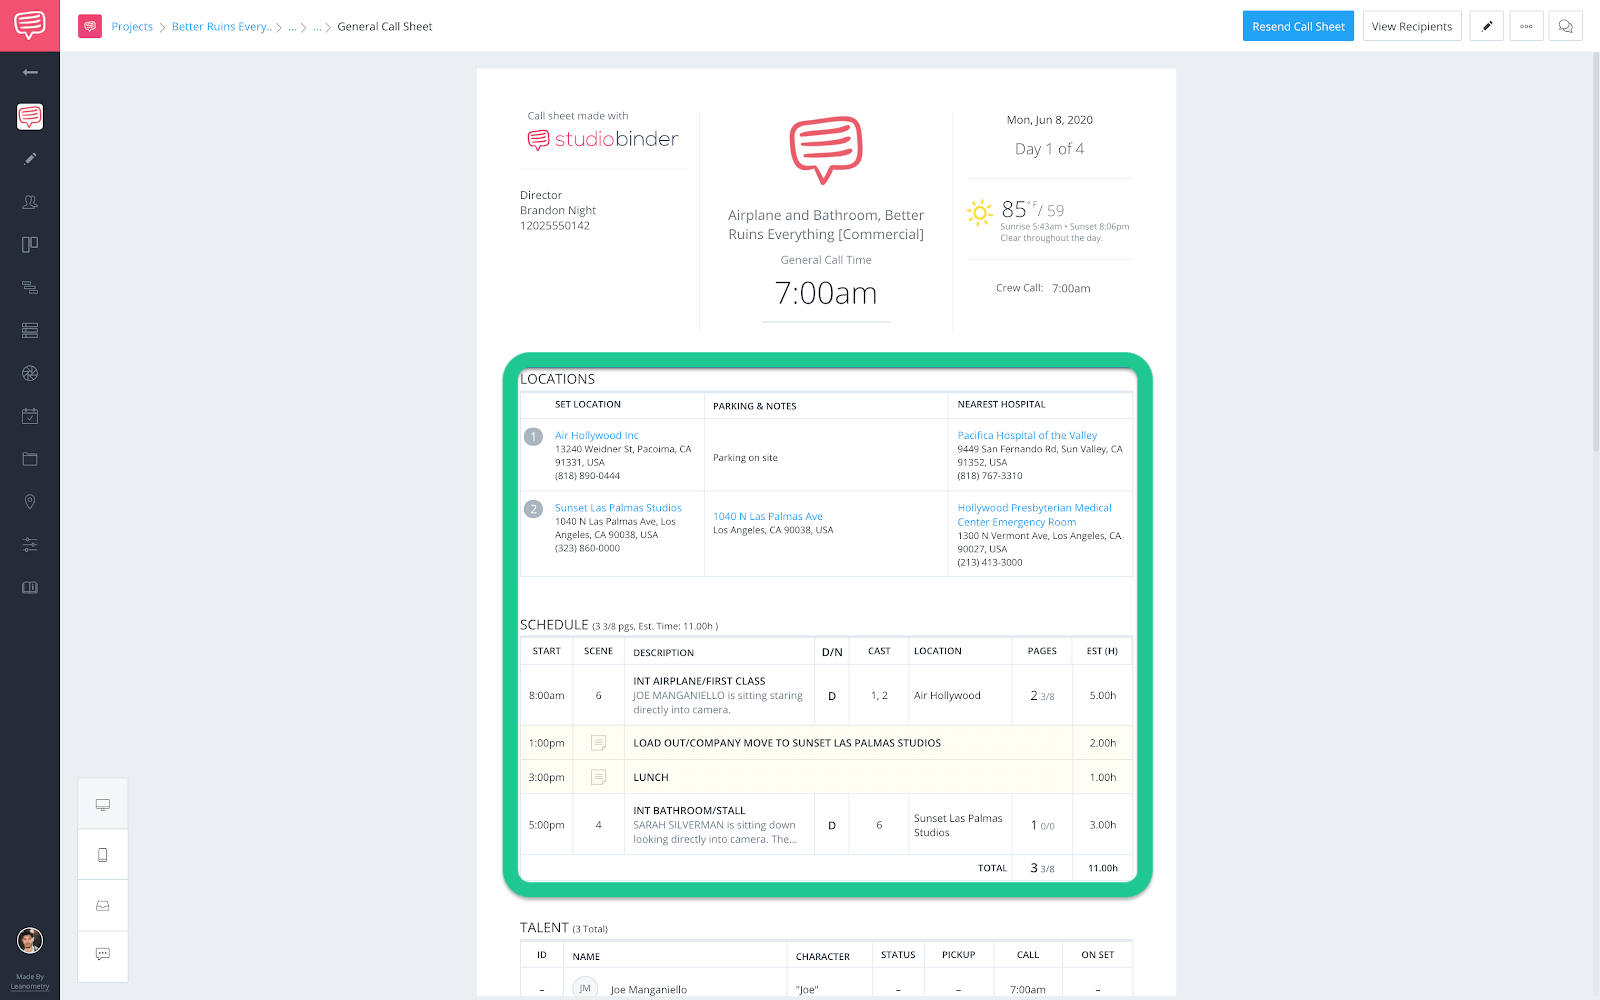Open the comments chat bubble button
The width and height of the screenshot is (1600, 1000).
point(1566,26)
